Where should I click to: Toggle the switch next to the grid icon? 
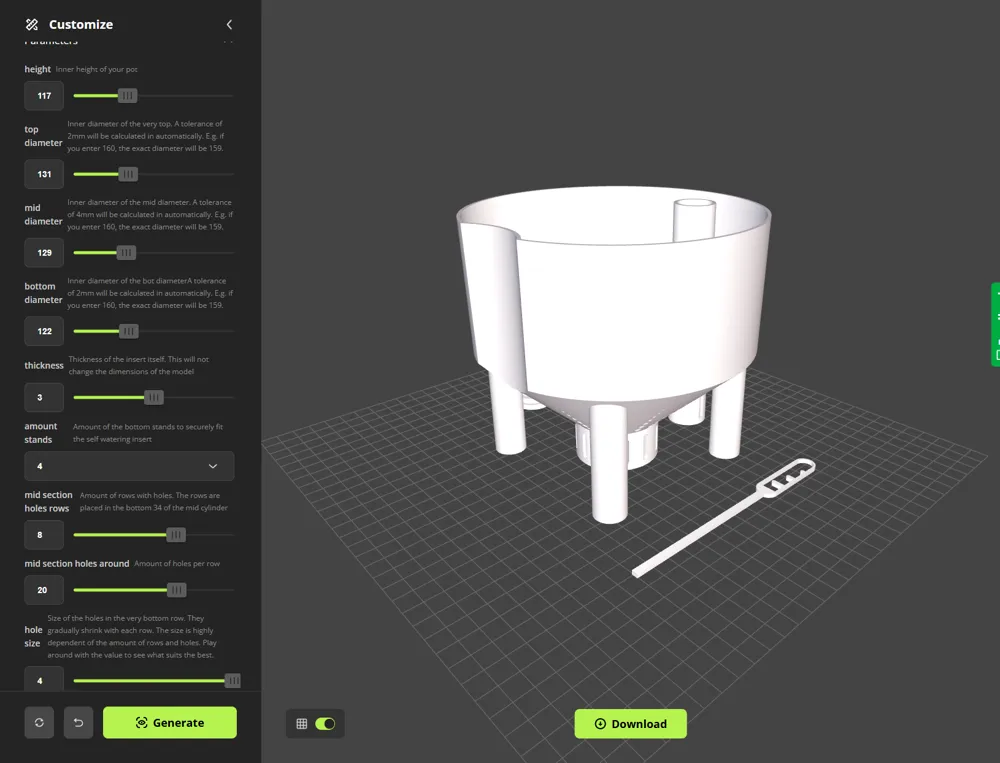[327, 723]
